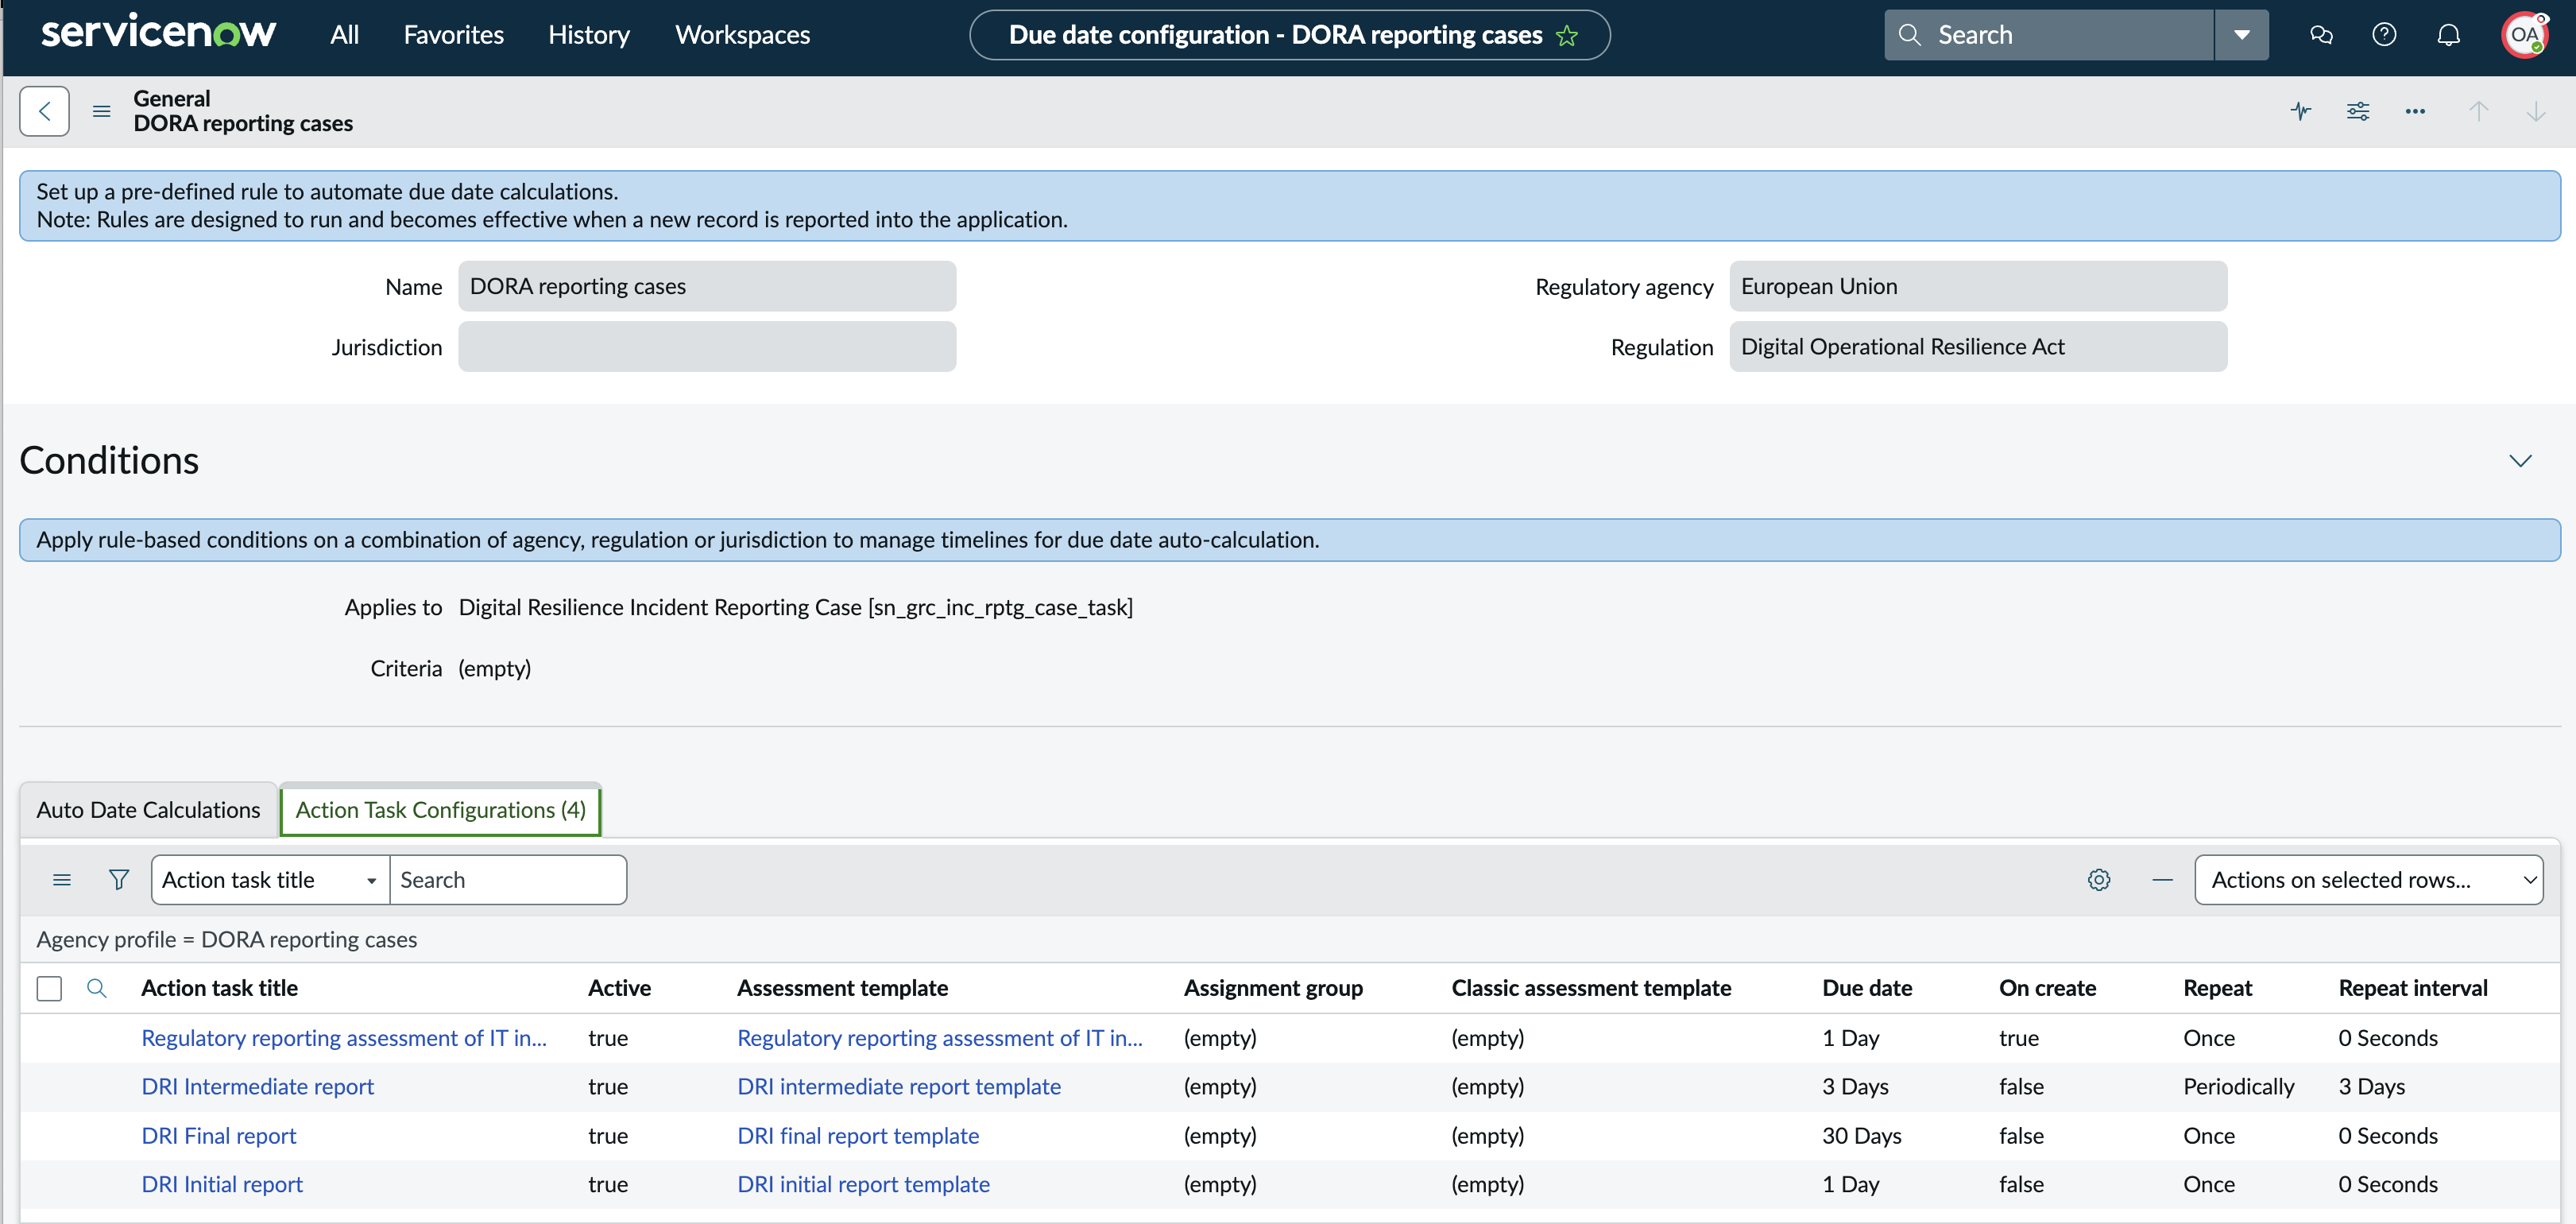Open DRI final report template link

(x=857, y=1136)
